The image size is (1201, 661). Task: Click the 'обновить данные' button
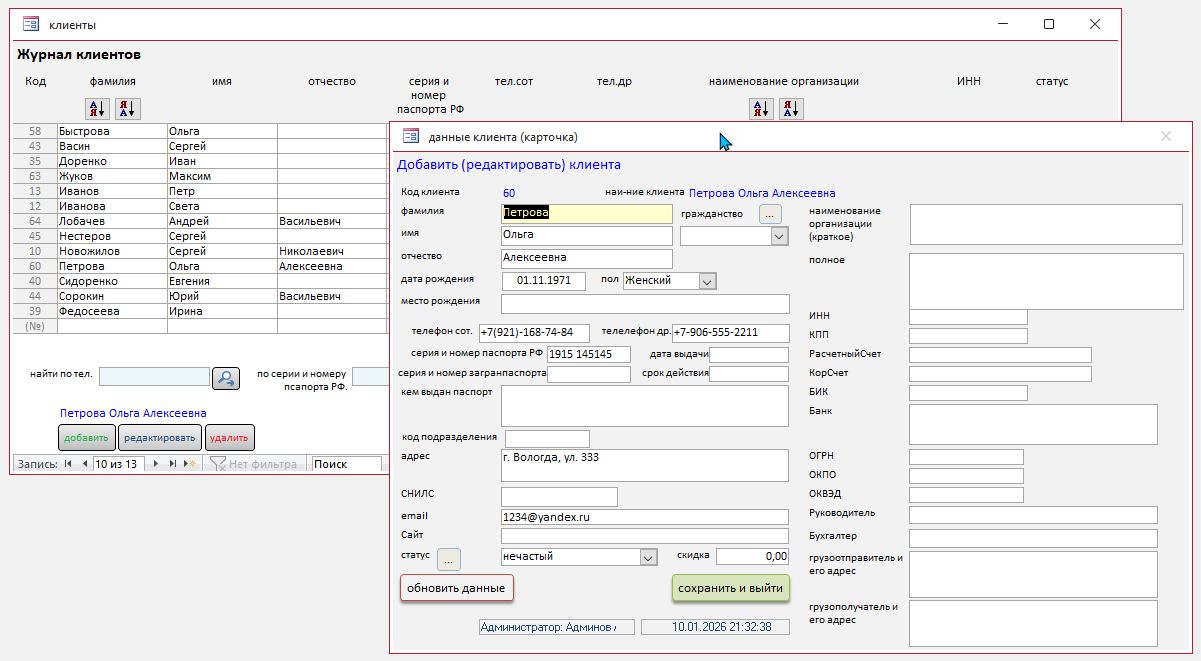[456, 588]
